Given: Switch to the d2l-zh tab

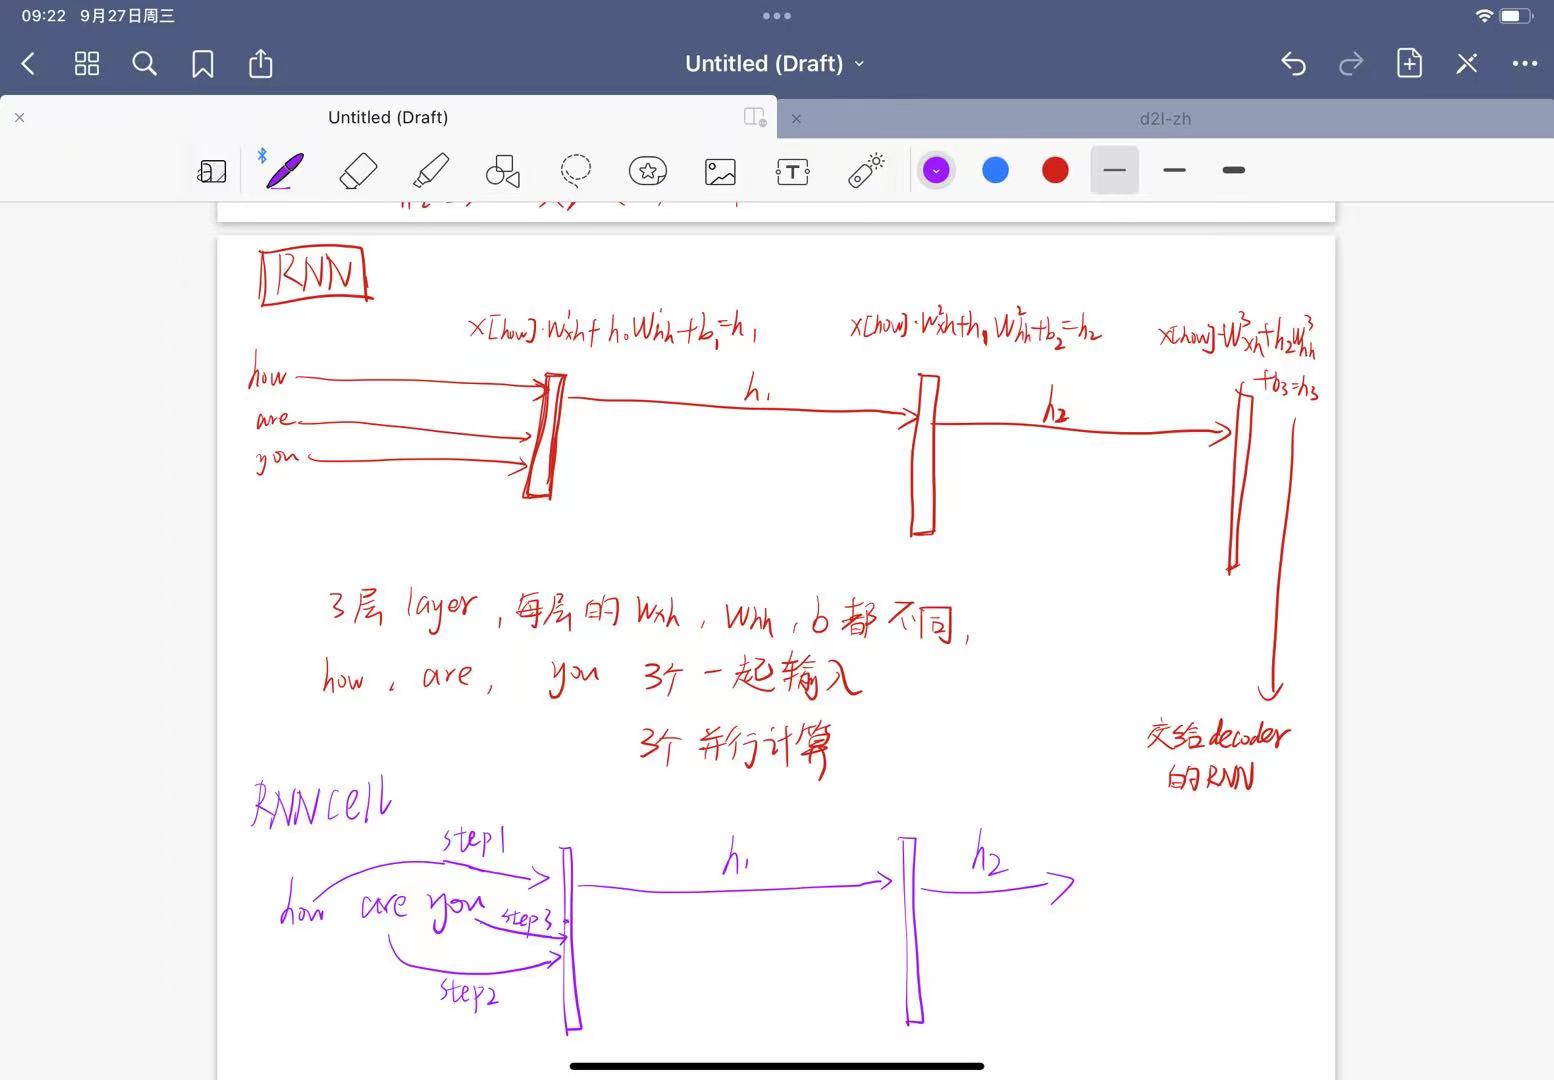Looking at the screenshot, I should click(1165, 119).
